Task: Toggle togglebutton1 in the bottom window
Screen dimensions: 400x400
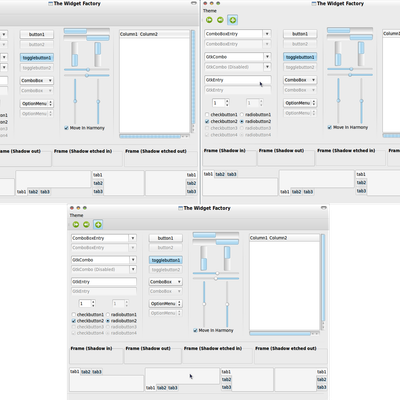Action: 166,260
